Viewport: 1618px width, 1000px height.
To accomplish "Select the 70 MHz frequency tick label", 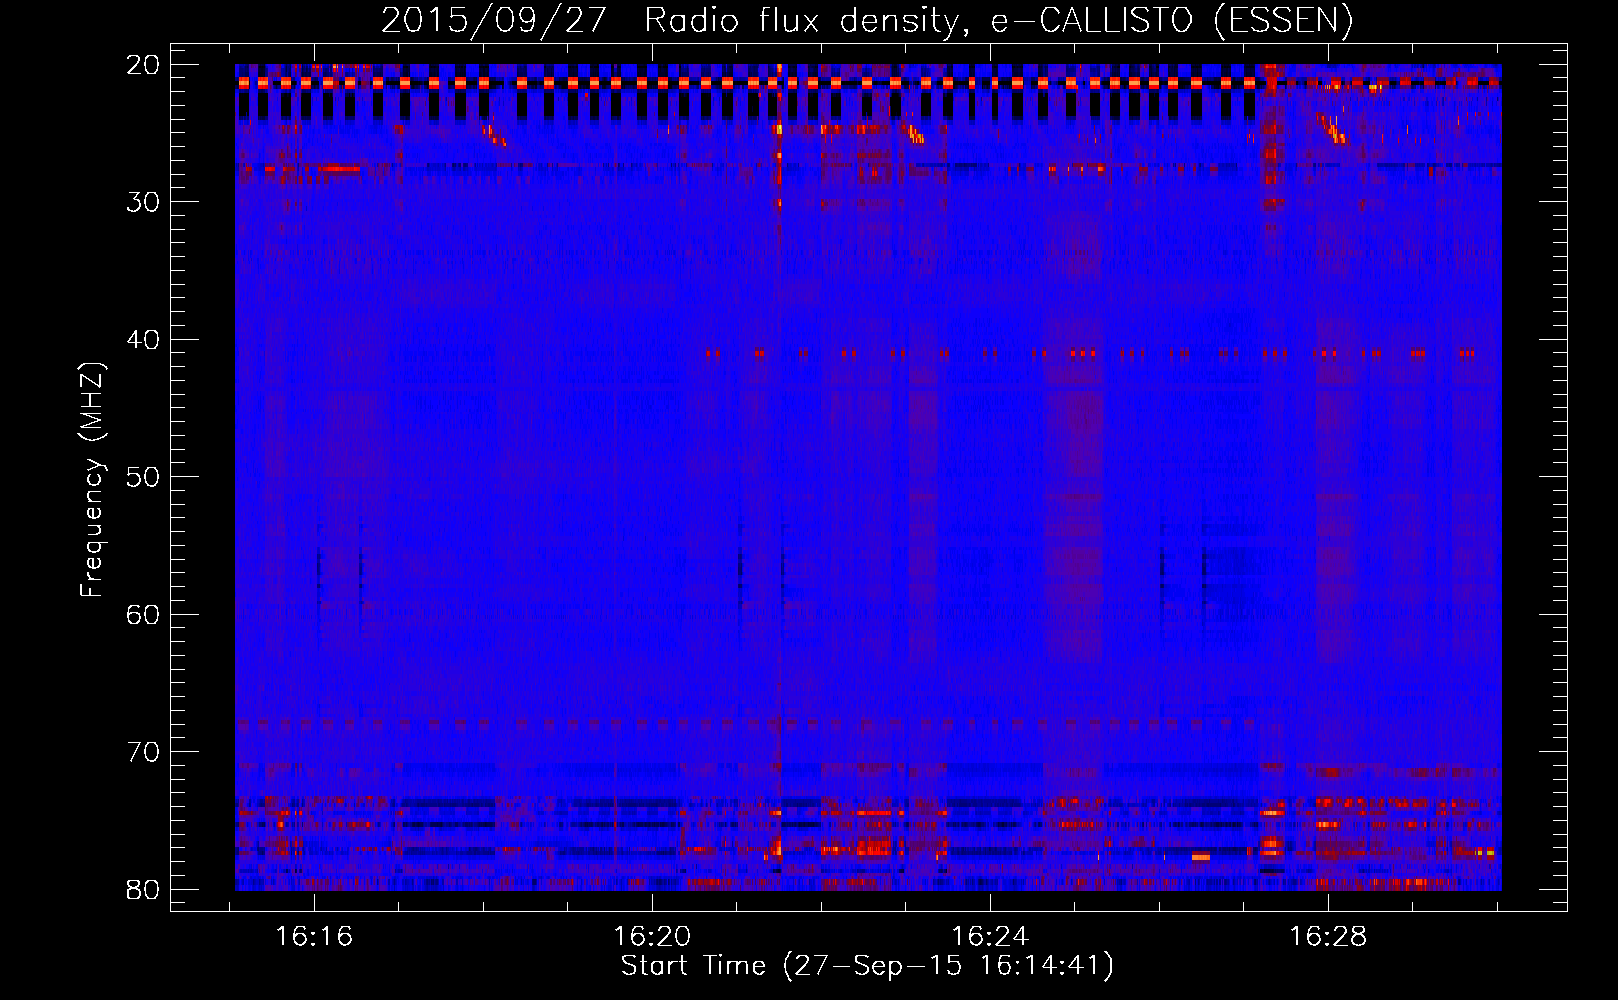I will pos(144,752).
